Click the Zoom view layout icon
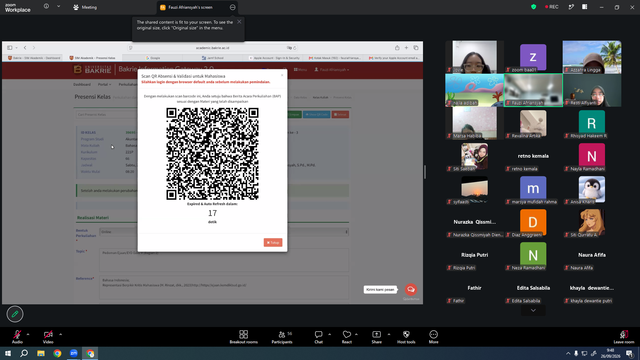The width and height of the screenshot is (640, 360). [584, 7]
